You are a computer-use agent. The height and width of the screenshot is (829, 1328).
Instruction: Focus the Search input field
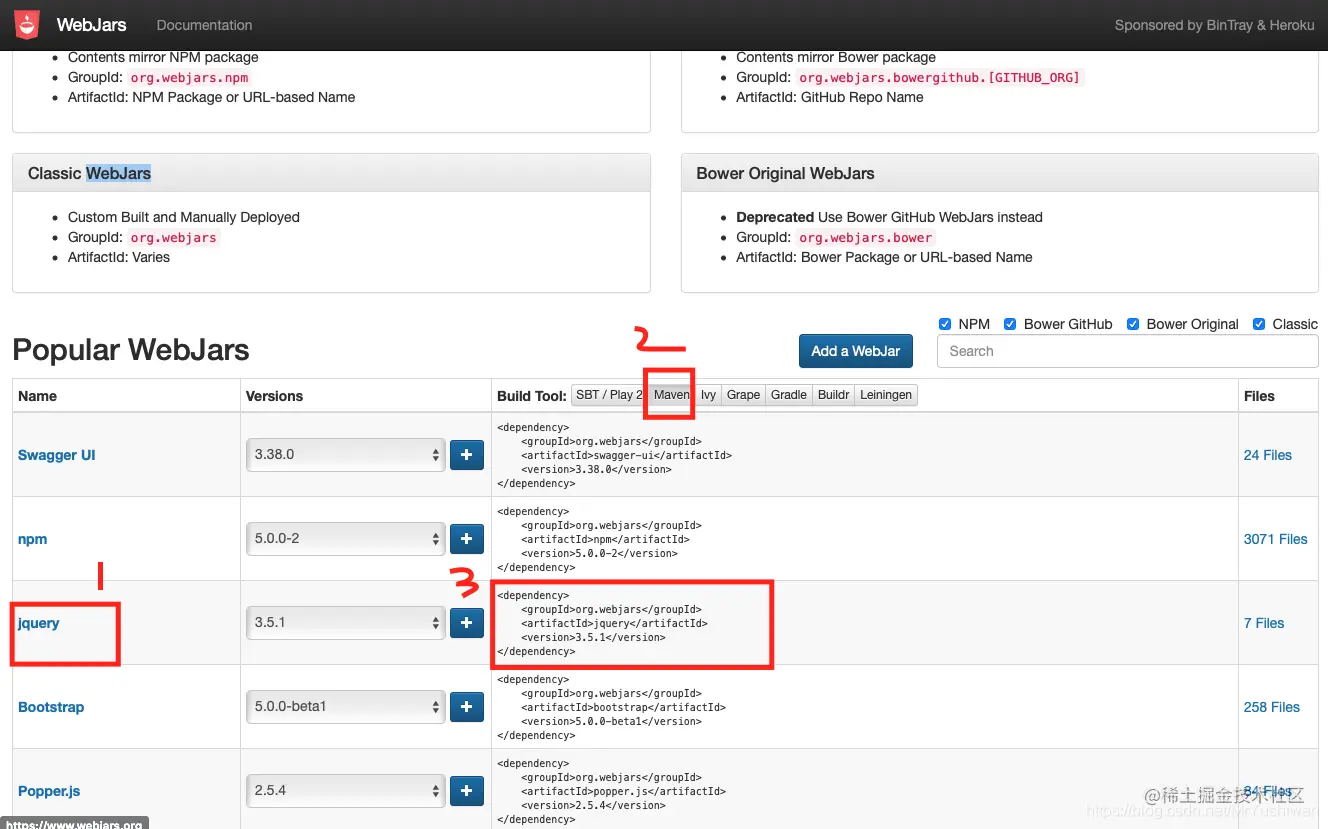pos(1127,351)
